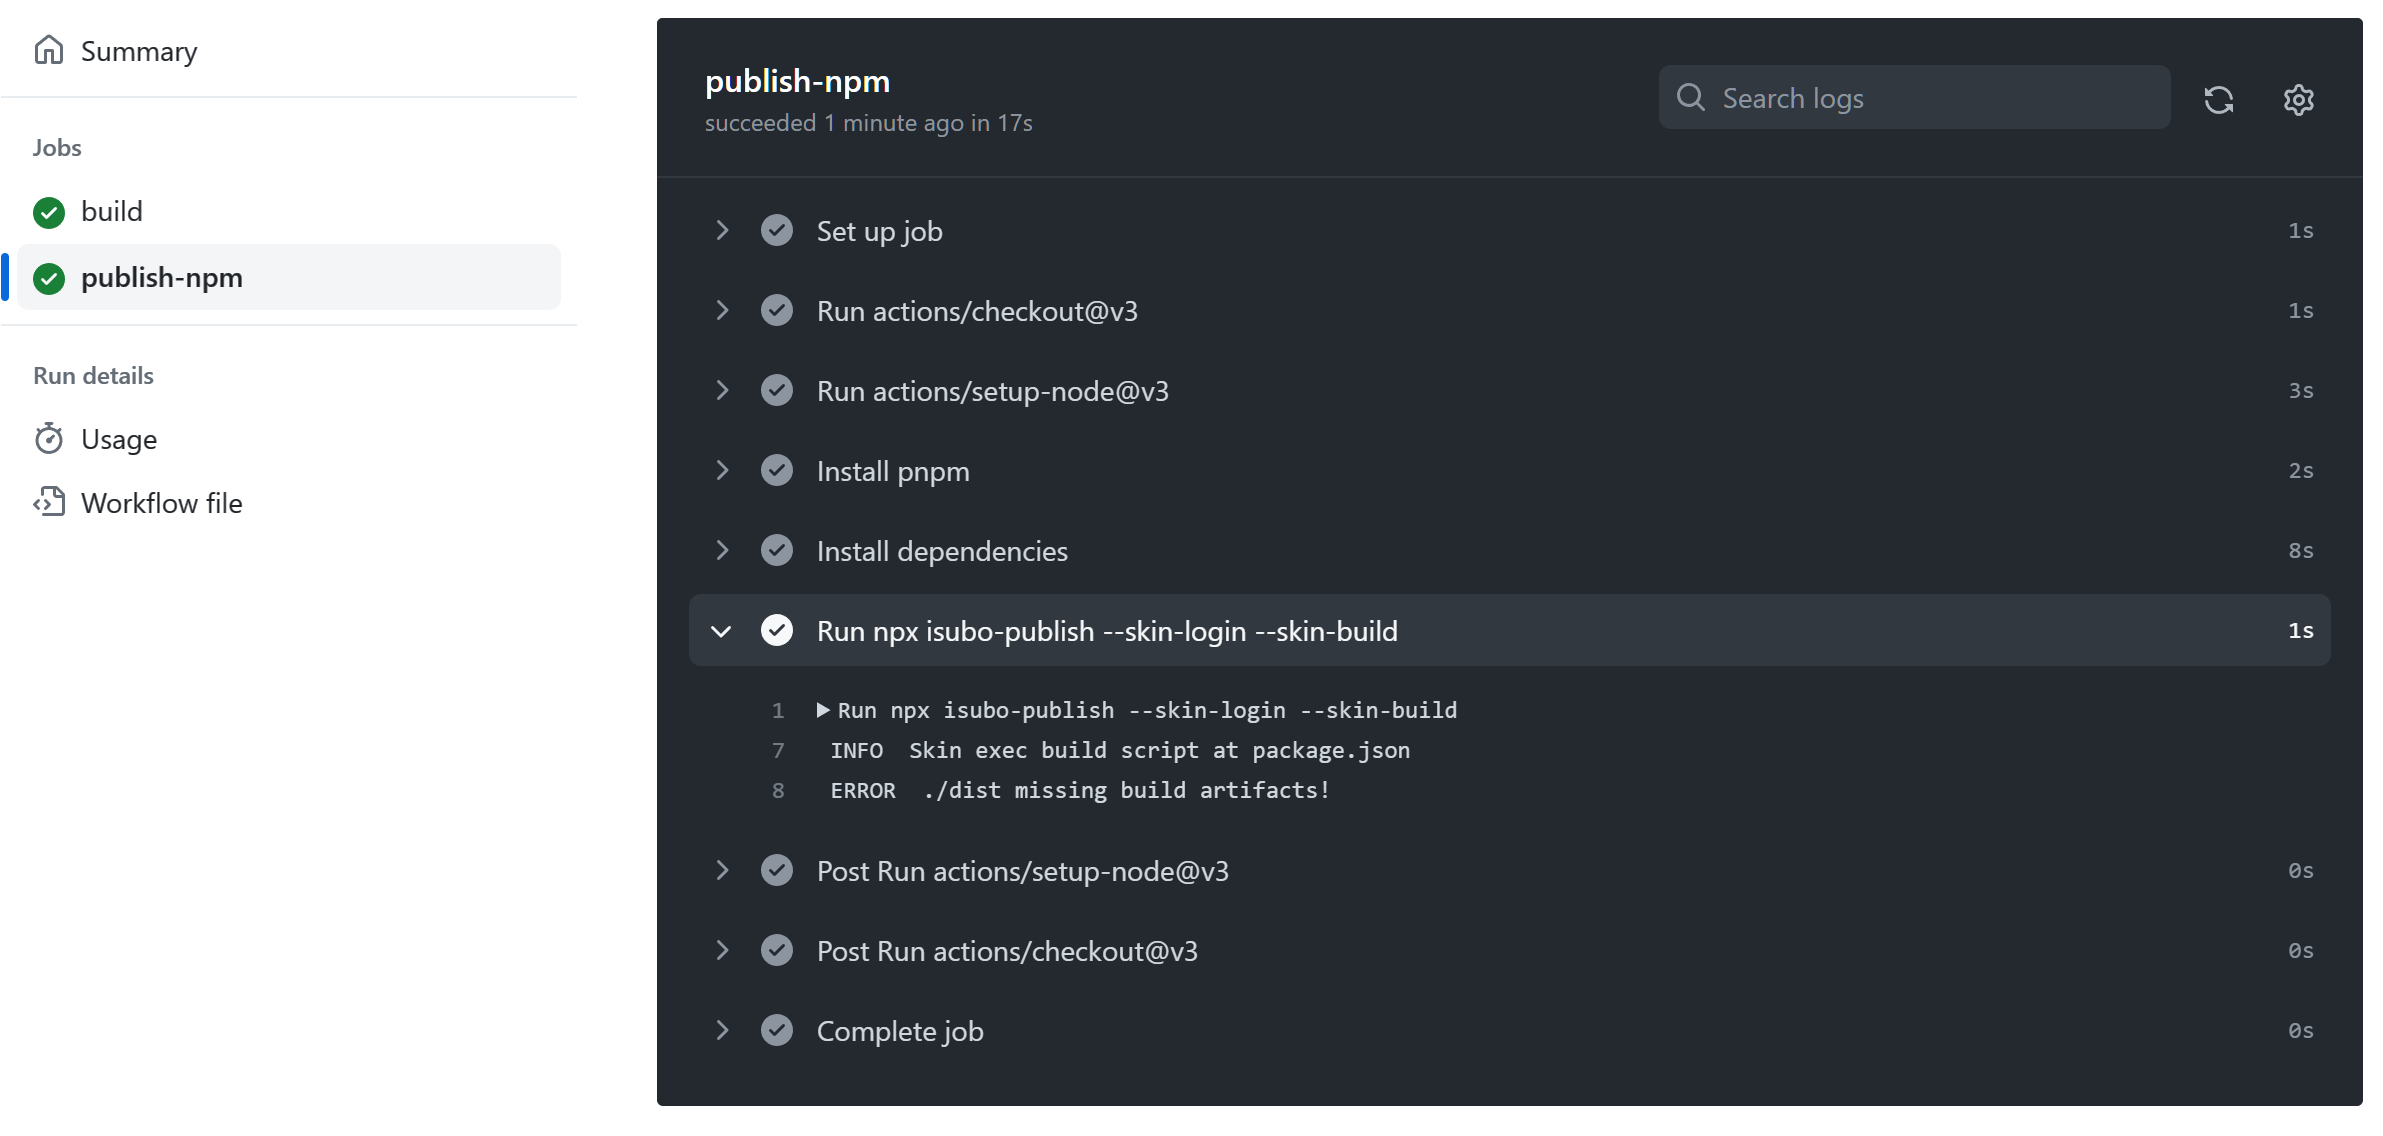
Task: Click the check icon beside Install pnpm step
Action: (x=777, y=470)
